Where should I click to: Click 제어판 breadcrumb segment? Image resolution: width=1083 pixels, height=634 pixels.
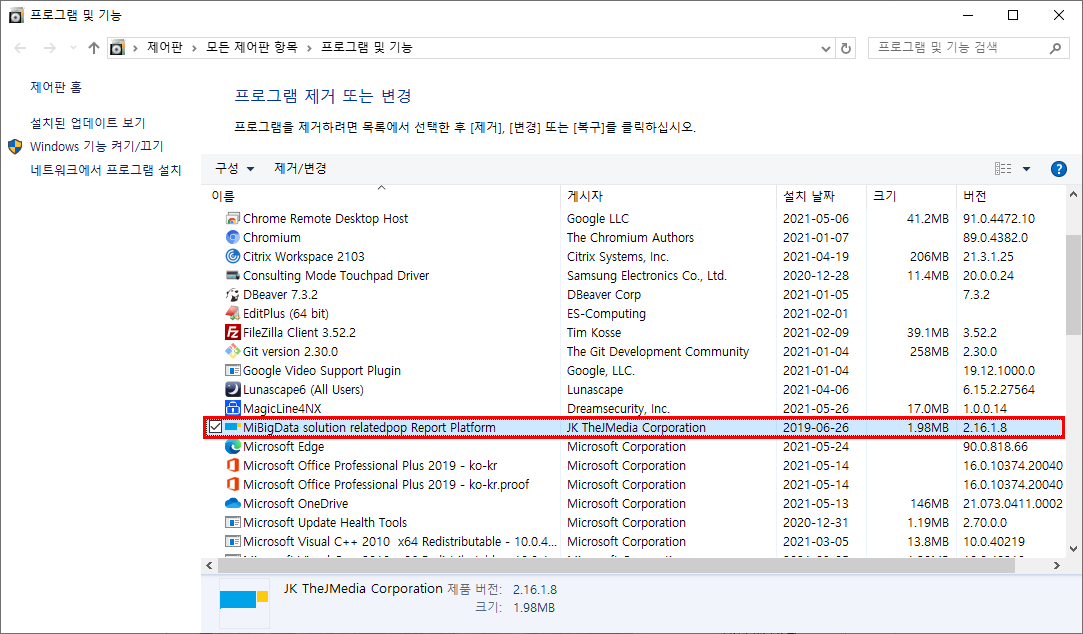pos(165,48)
